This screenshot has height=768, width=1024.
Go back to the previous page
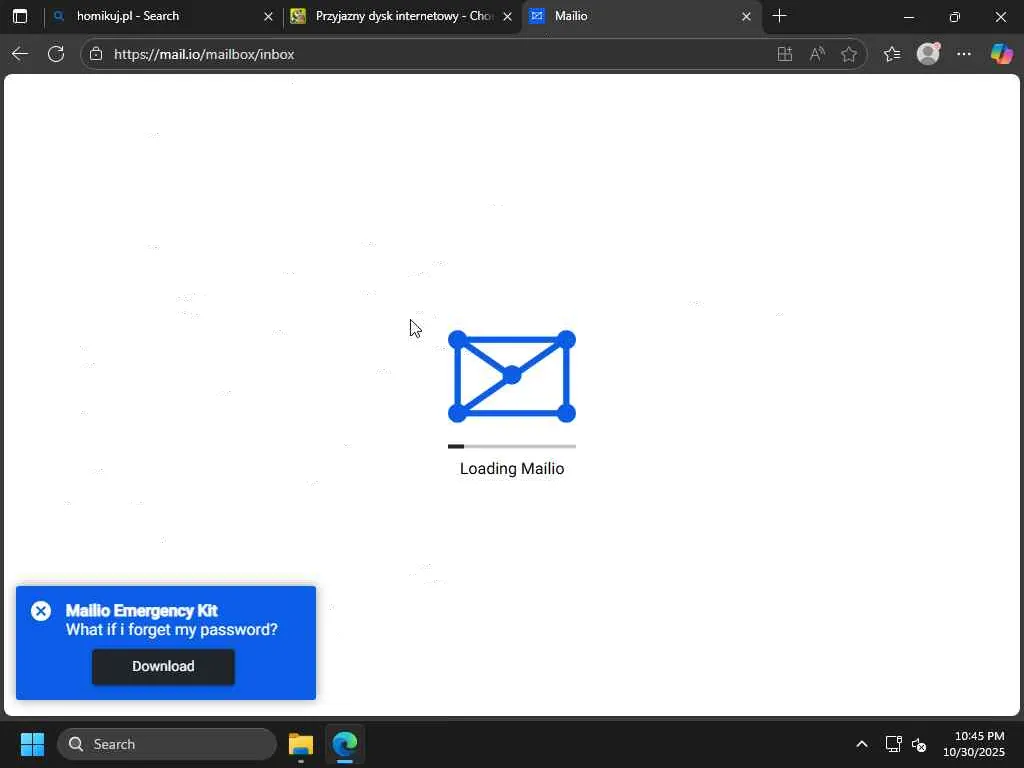(20, 54)
